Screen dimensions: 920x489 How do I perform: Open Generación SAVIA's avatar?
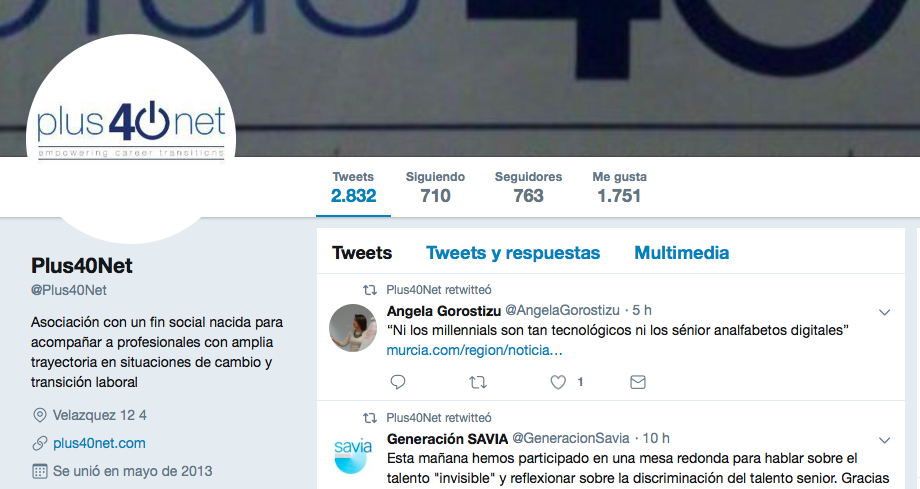click(x=353, y=456)
